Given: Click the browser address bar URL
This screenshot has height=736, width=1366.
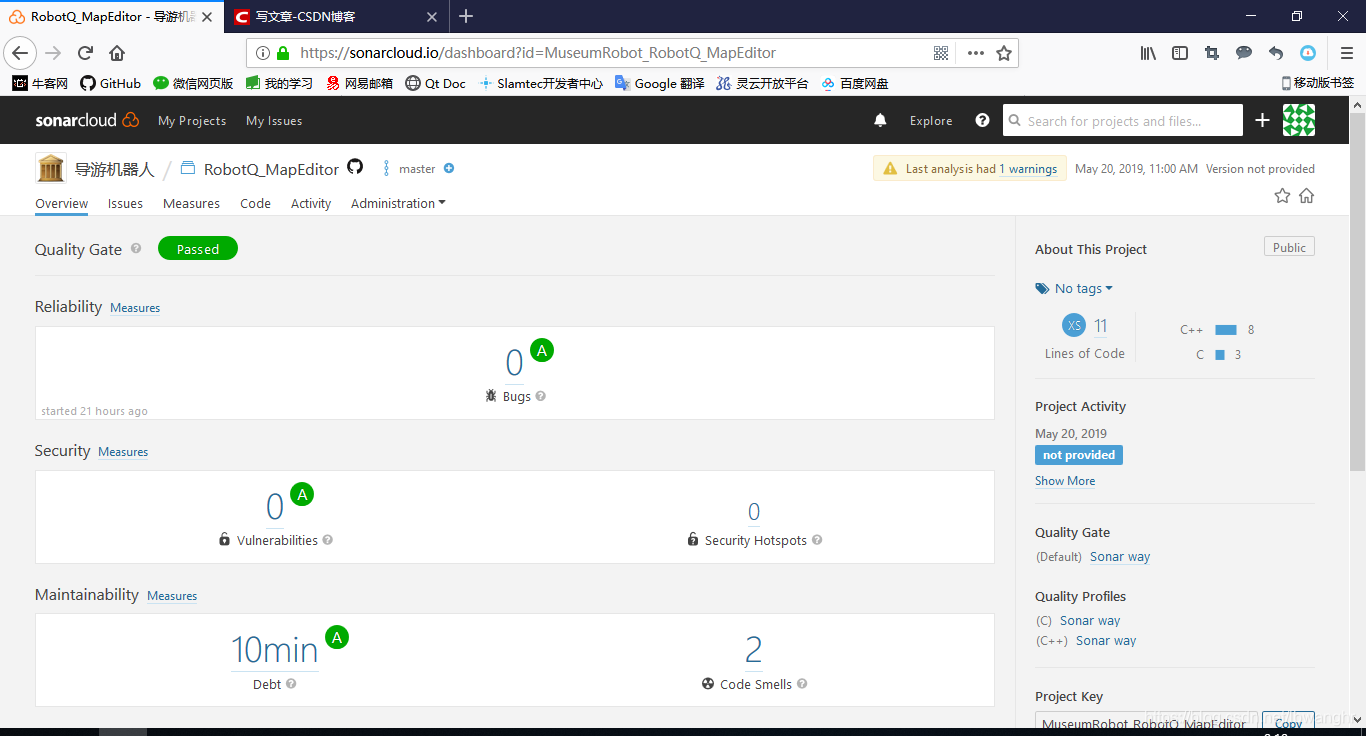Looking at the screenshot, I should point(538,53).
